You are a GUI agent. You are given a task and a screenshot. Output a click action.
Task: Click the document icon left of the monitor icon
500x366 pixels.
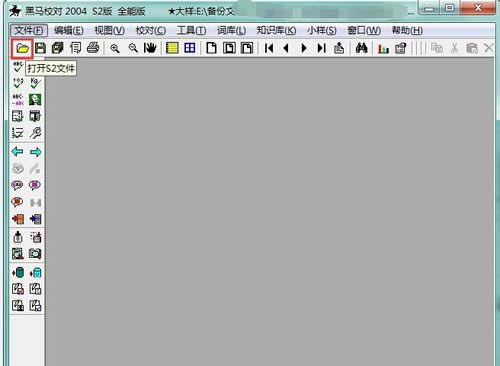coord(18,116)
